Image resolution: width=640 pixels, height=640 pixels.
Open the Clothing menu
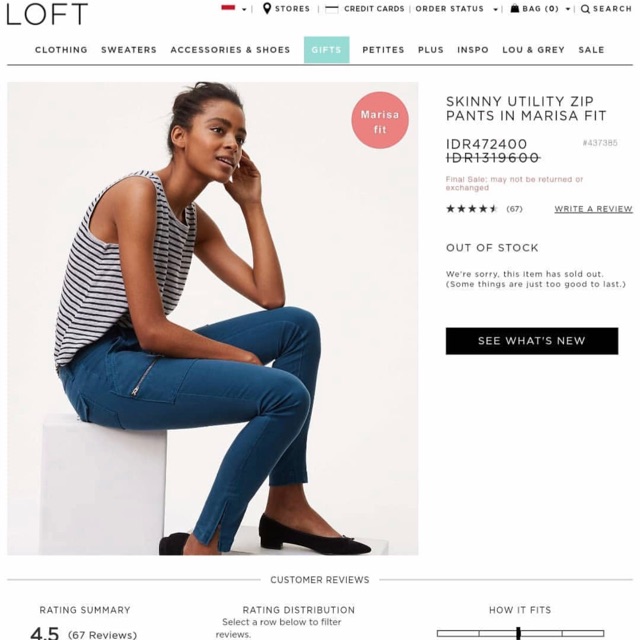pyautogui.click(x=61, y=50)
